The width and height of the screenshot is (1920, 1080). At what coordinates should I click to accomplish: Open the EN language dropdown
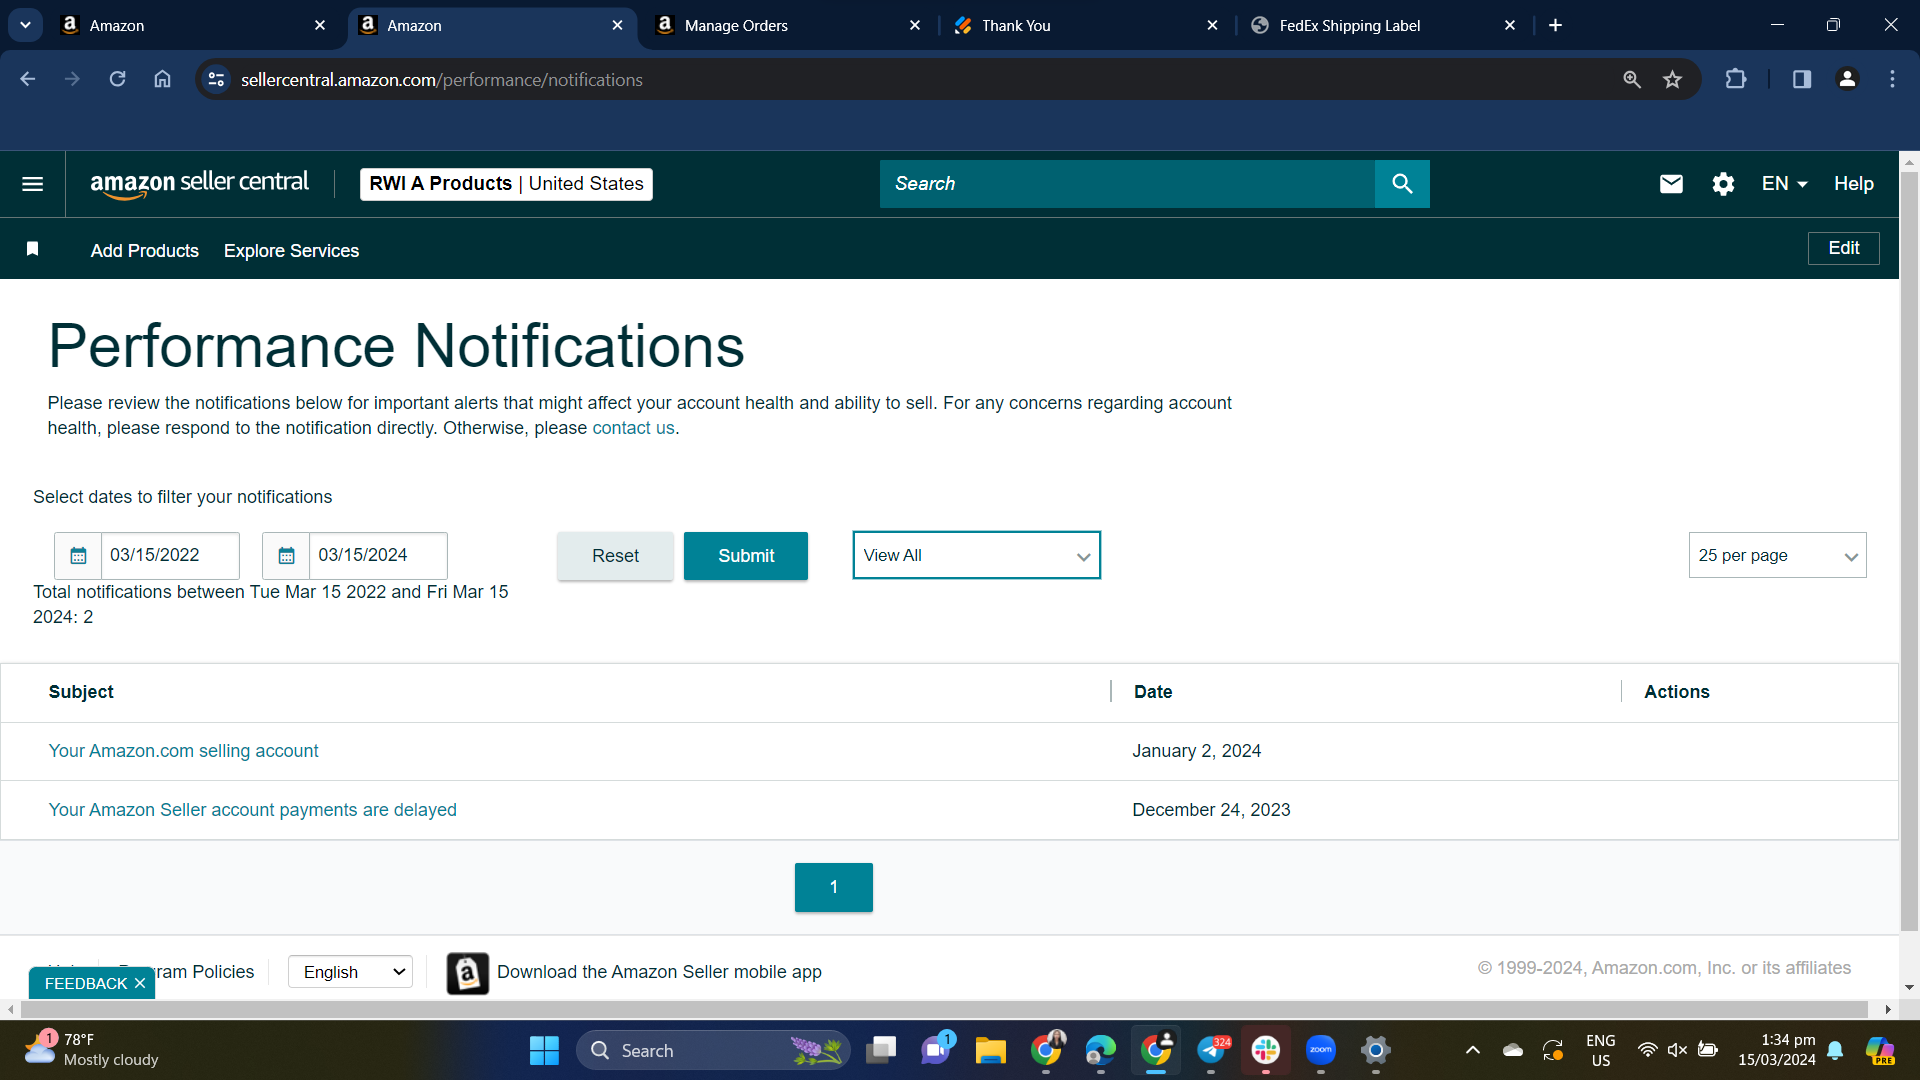1784,184
